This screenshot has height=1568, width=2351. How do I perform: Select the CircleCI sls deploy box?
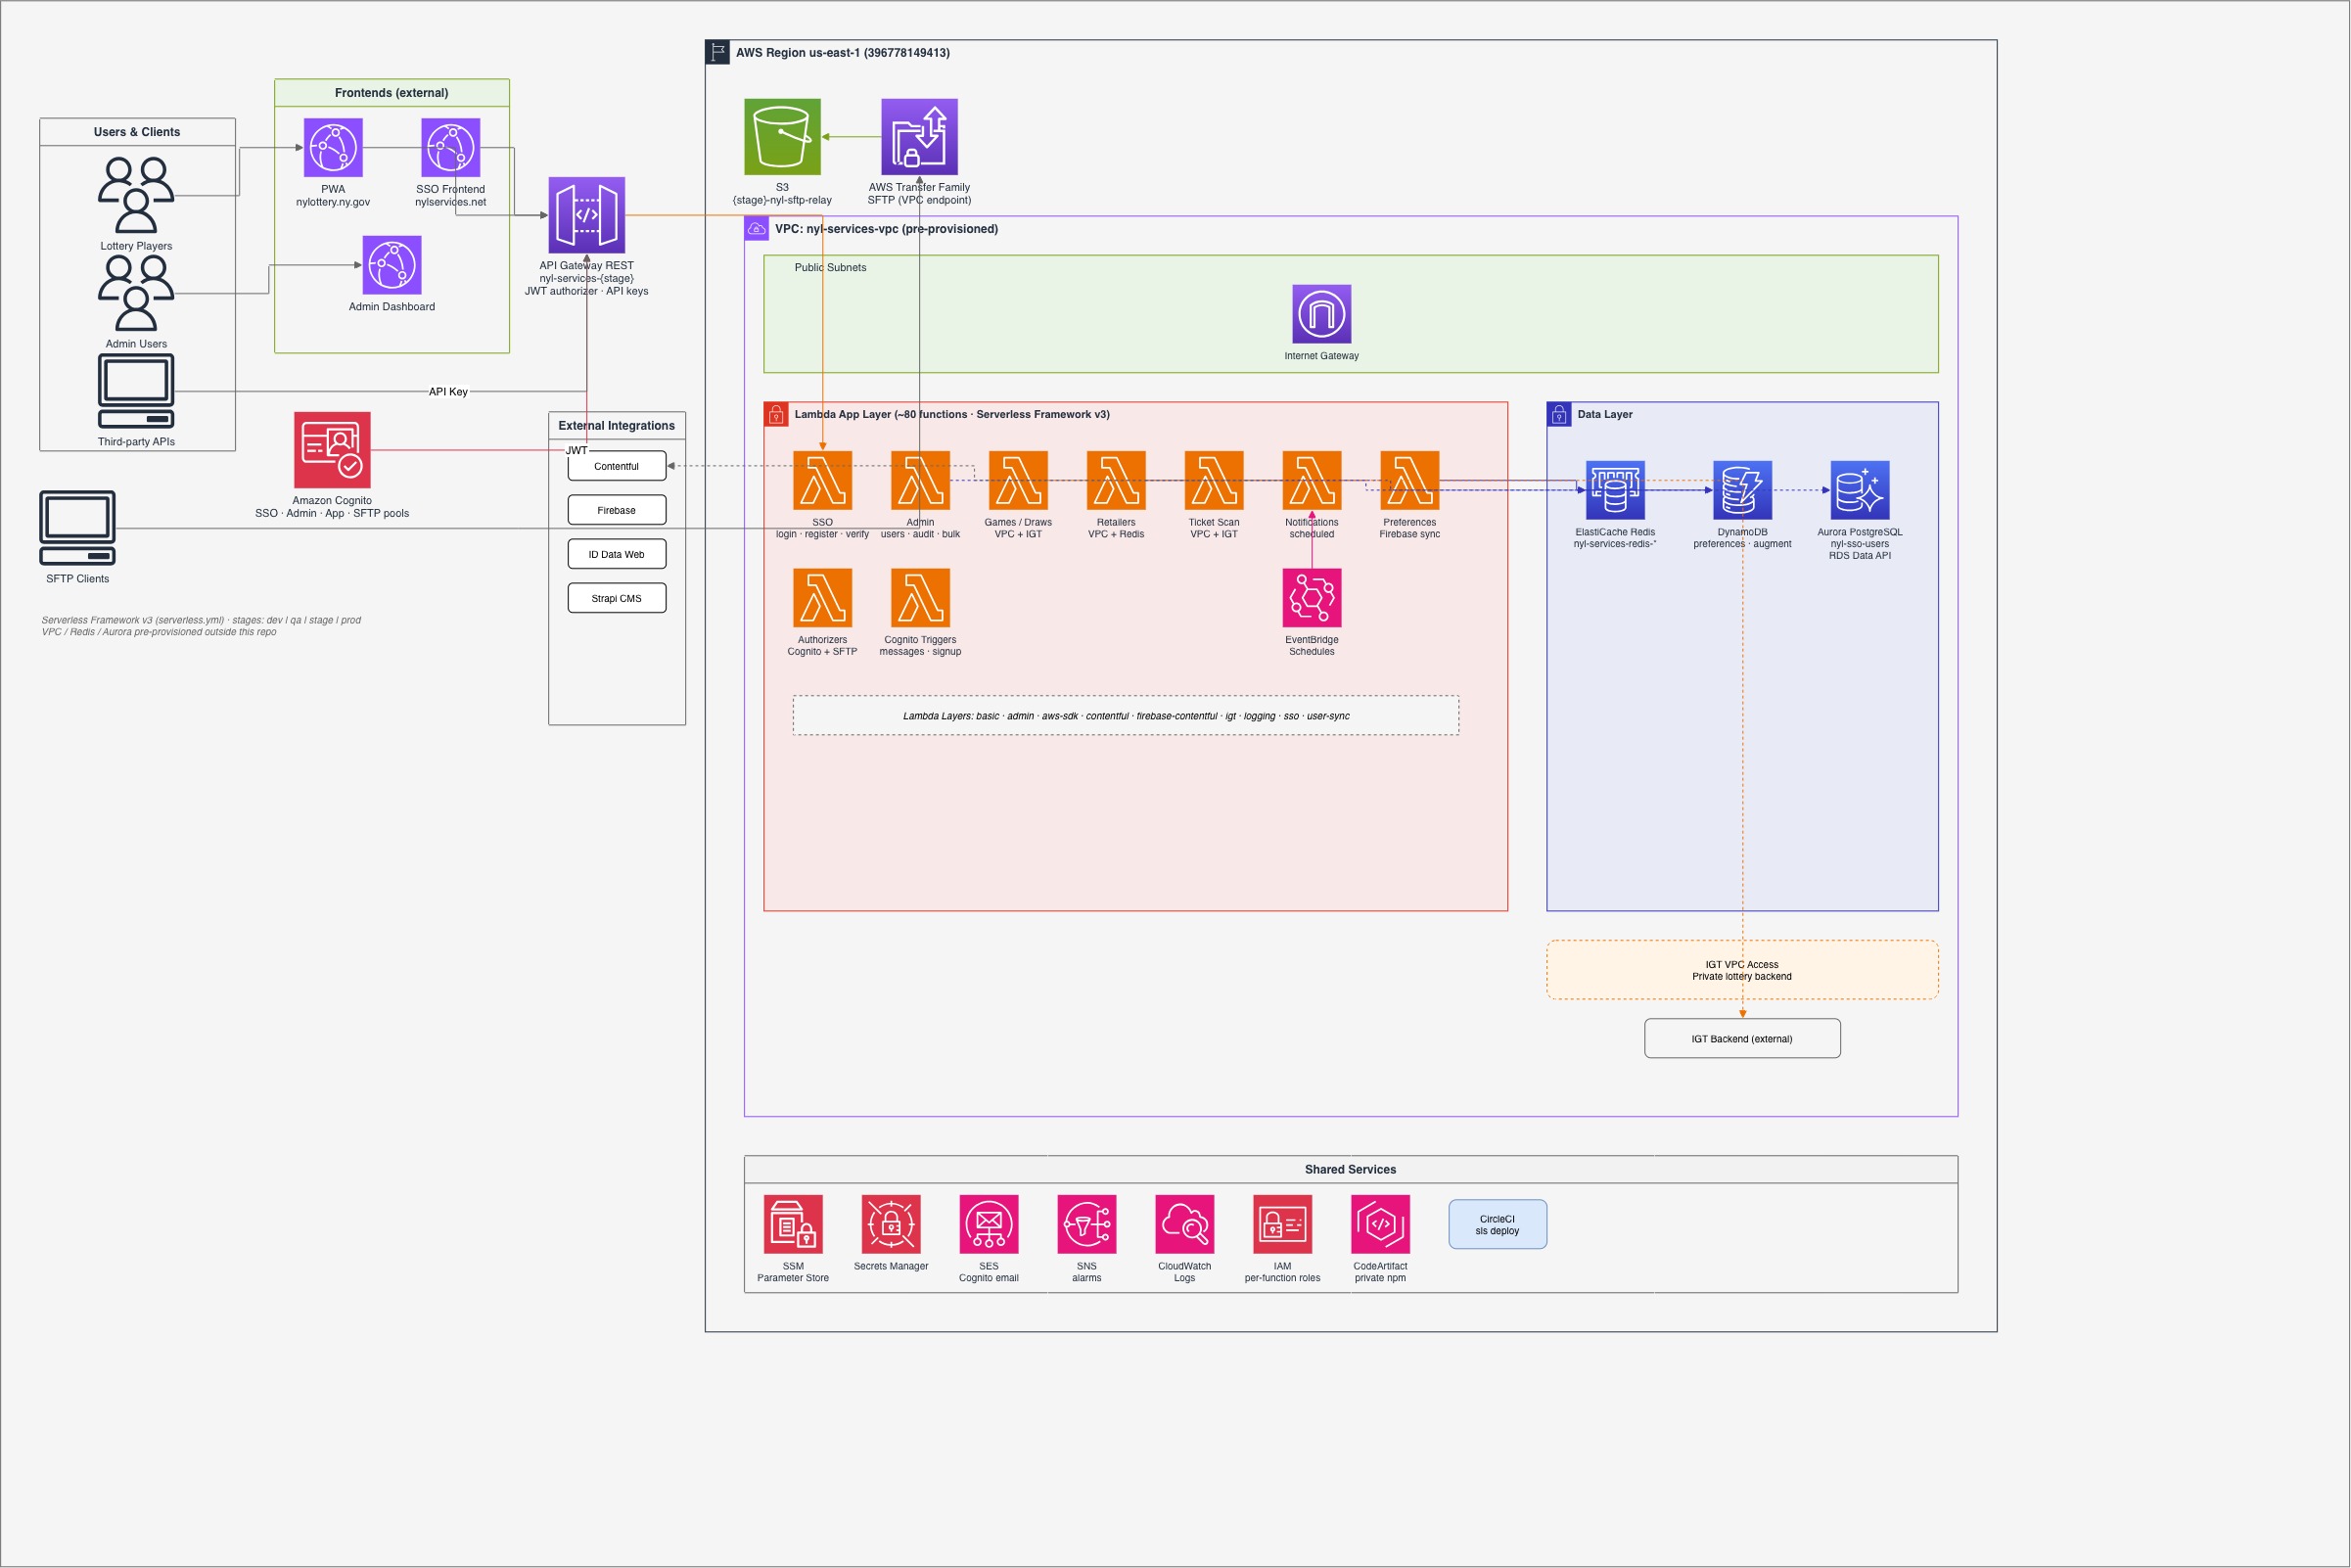1498,1225
